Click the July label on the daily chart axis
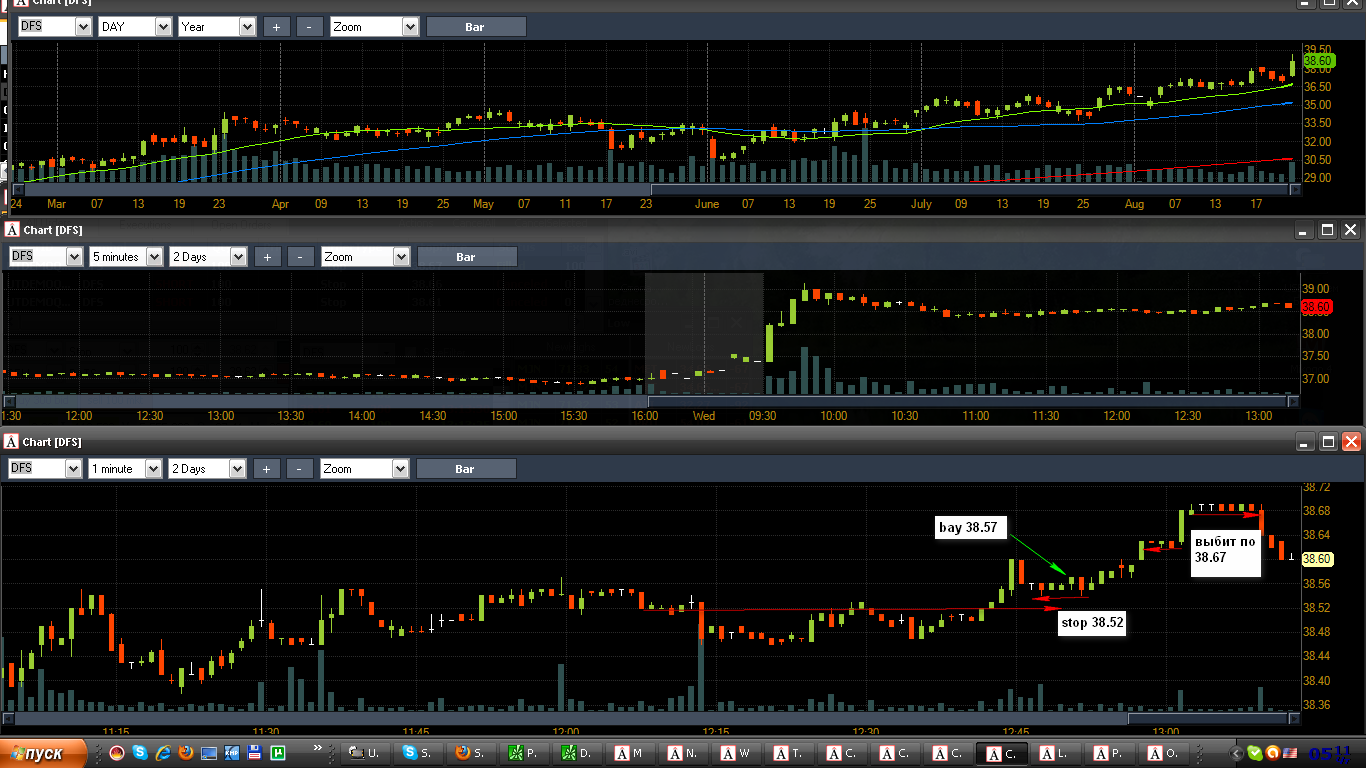The image size is (1366, 768). point(921,204)
